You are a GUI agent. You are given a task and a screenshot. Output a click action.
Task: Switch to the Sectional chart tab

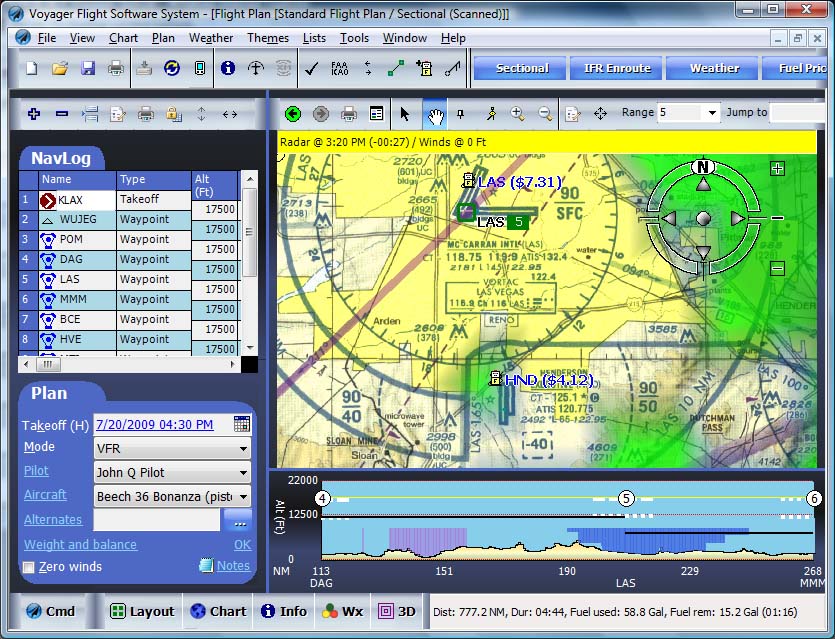coord(522,68)
